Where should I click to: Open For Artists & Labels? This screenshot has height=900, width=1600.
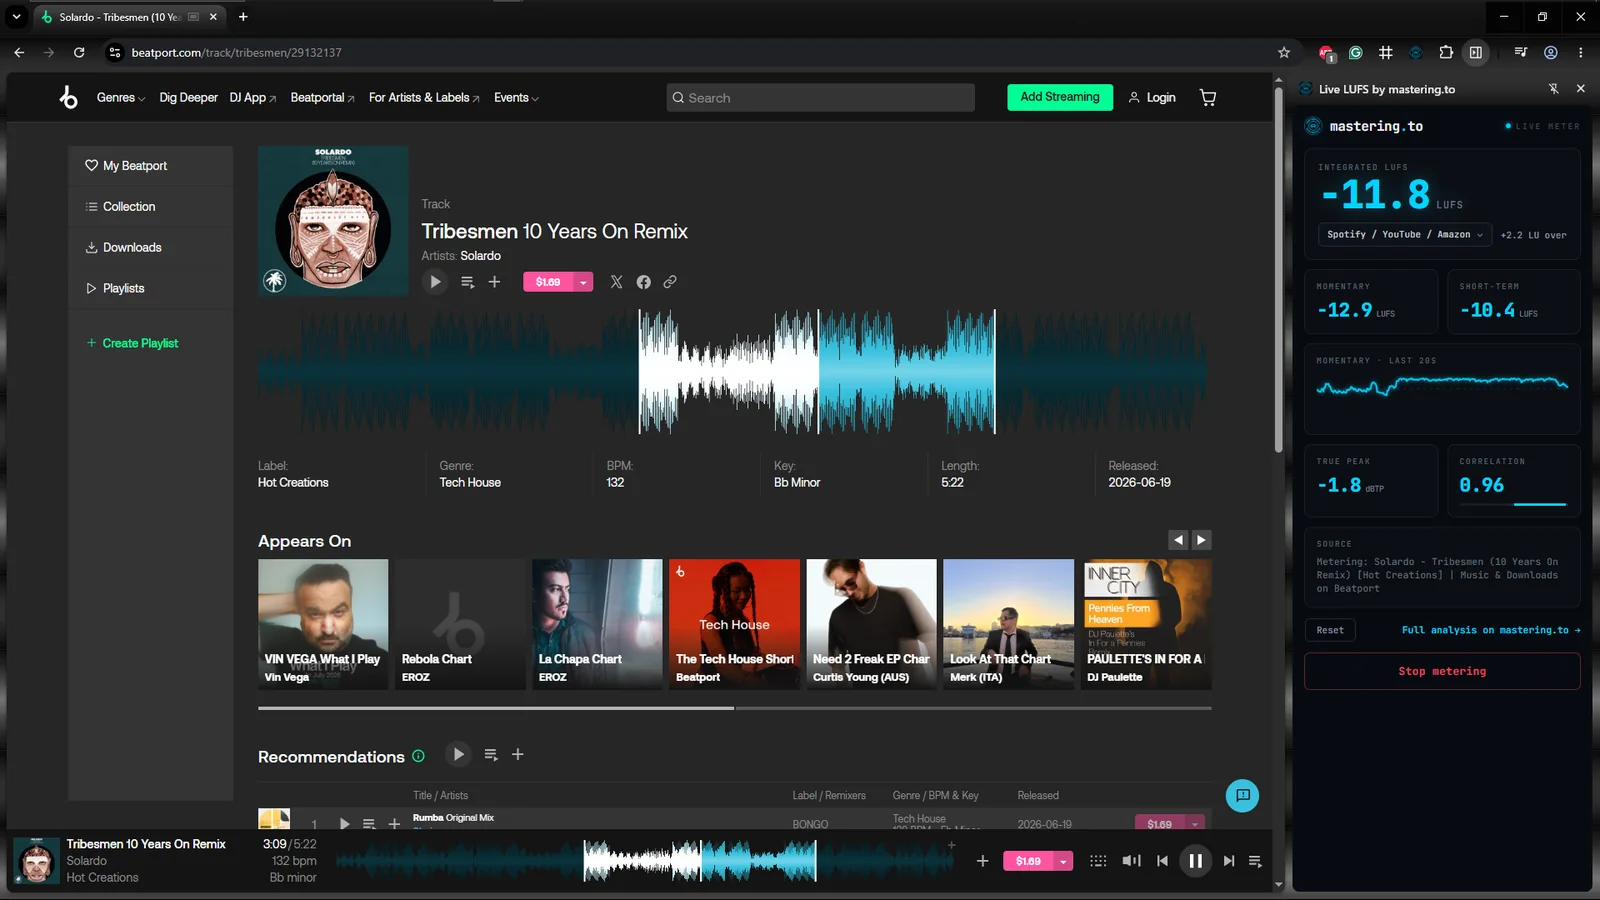pyautogui.click(x=424, y=98)
